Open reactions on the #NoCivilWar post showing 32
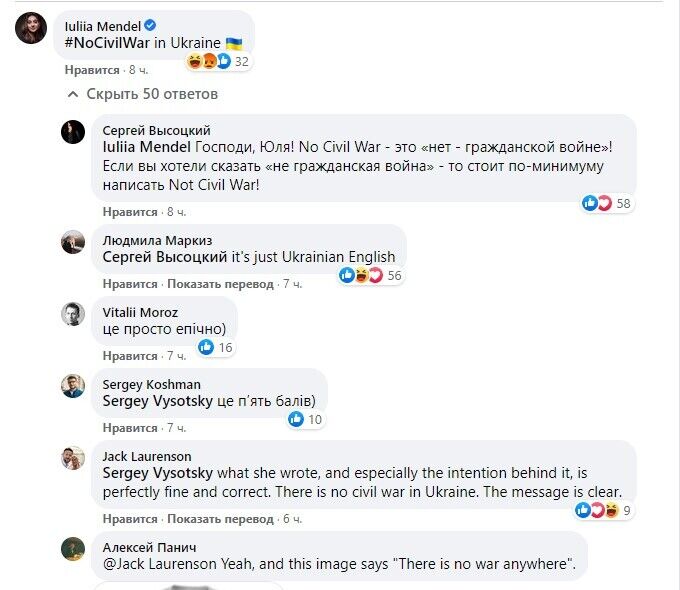This screenshot has width=680, height=590. pyautogui.click(x=217, y=61)
